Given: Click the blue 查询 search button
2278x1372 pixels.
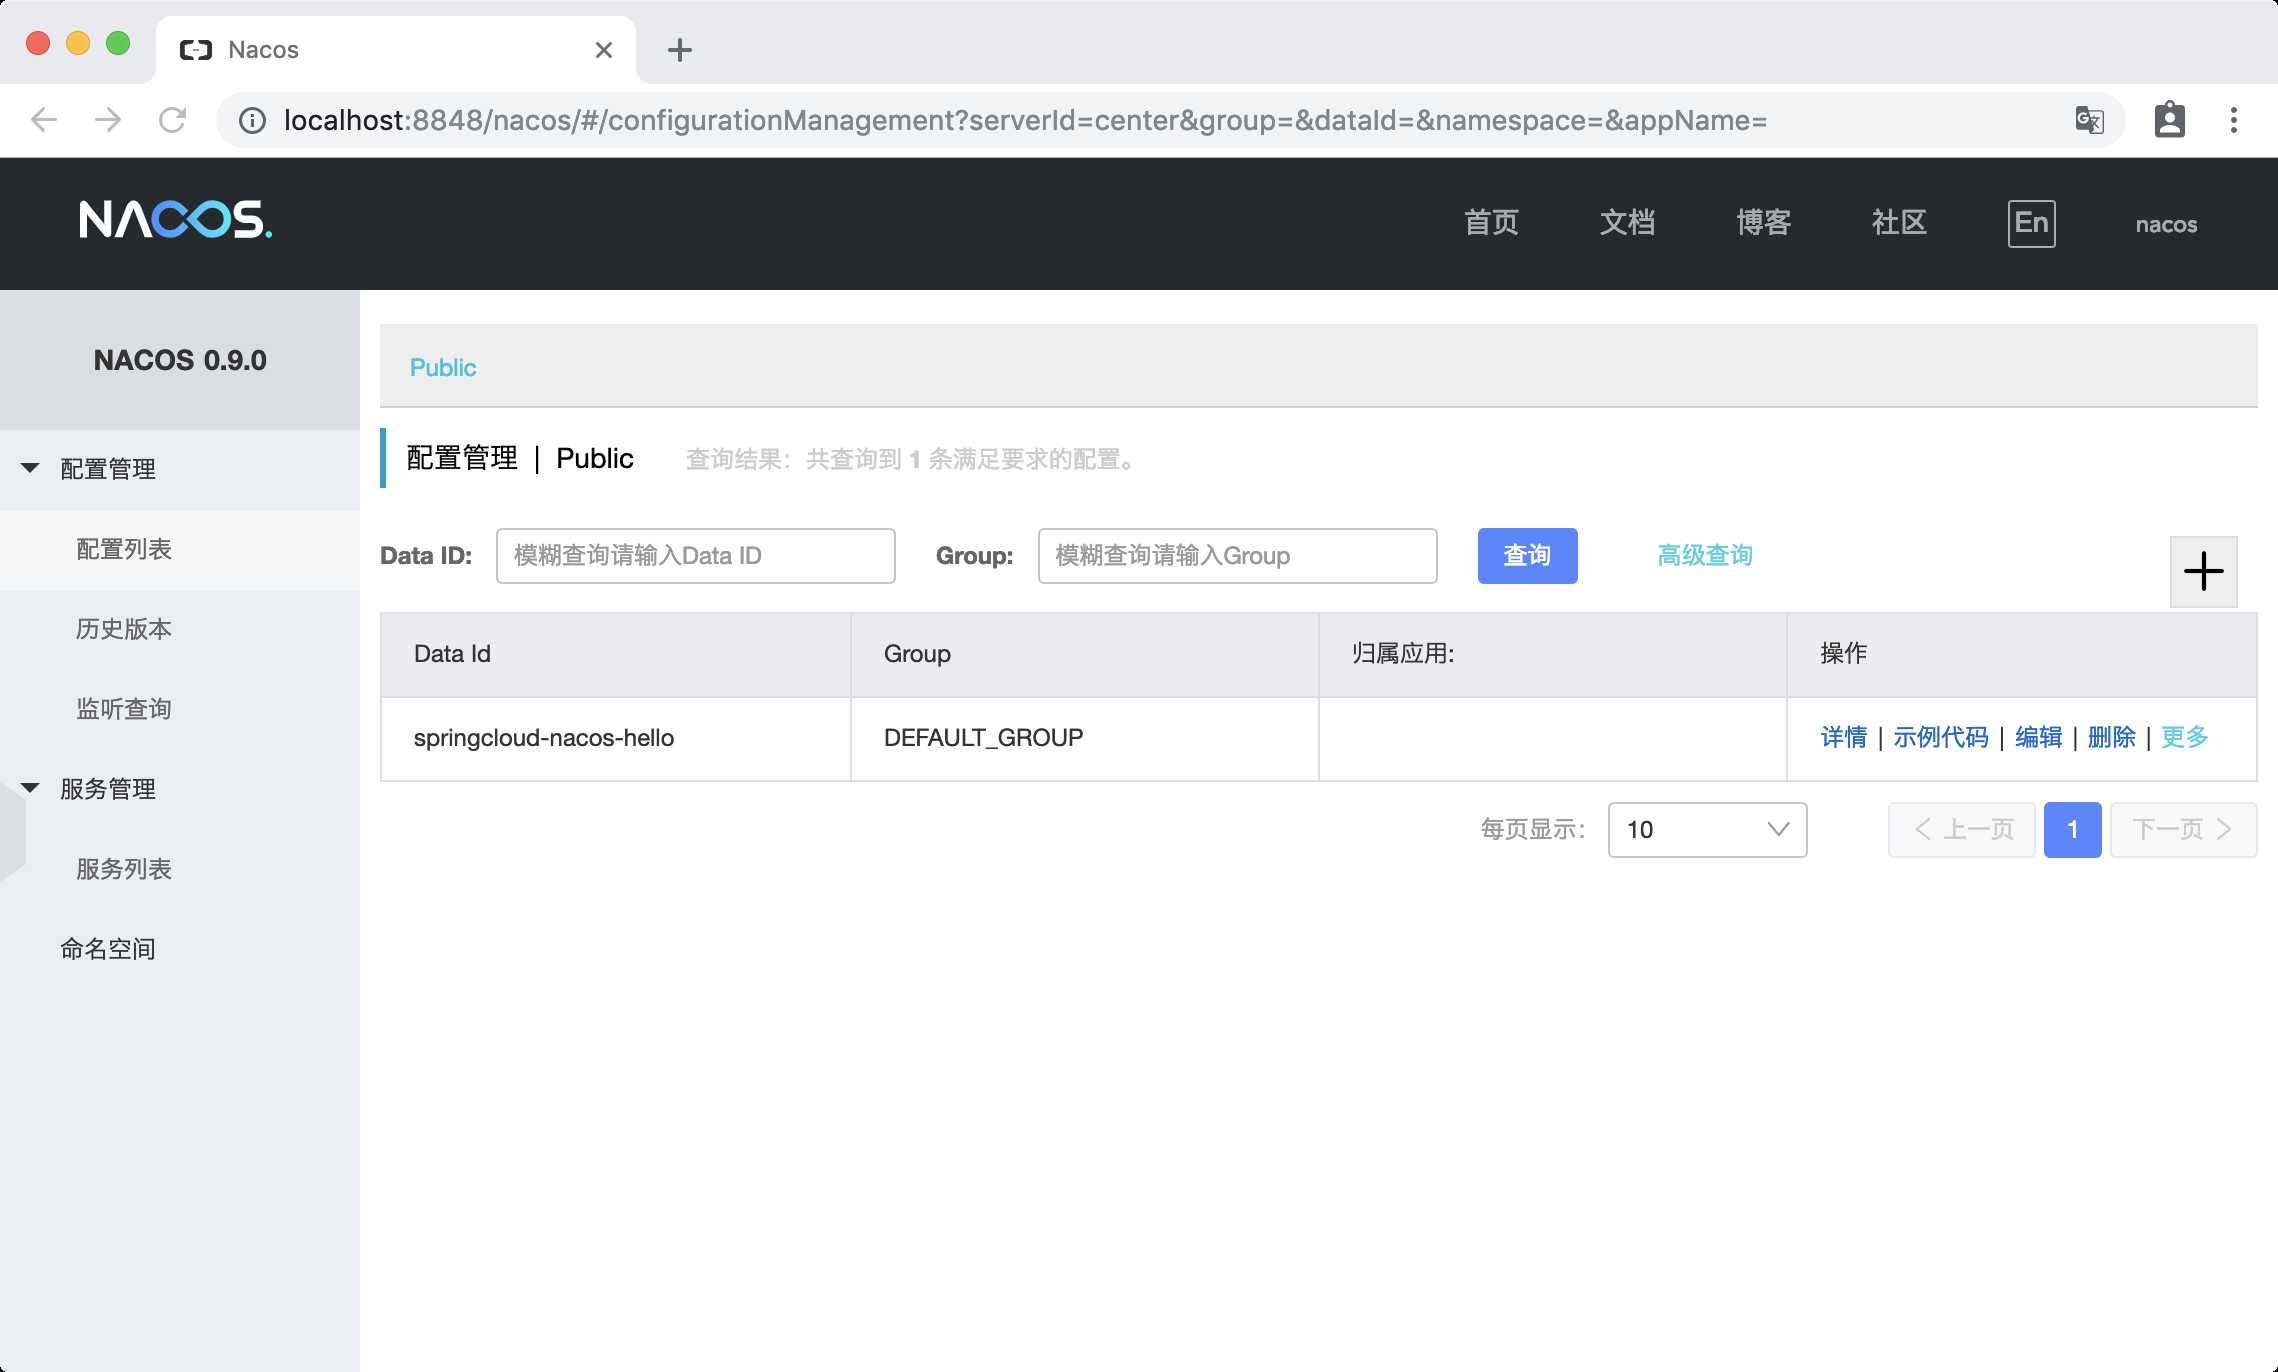Looking at the screenshot, I should pyautogui.click(x=1527, y=556).
